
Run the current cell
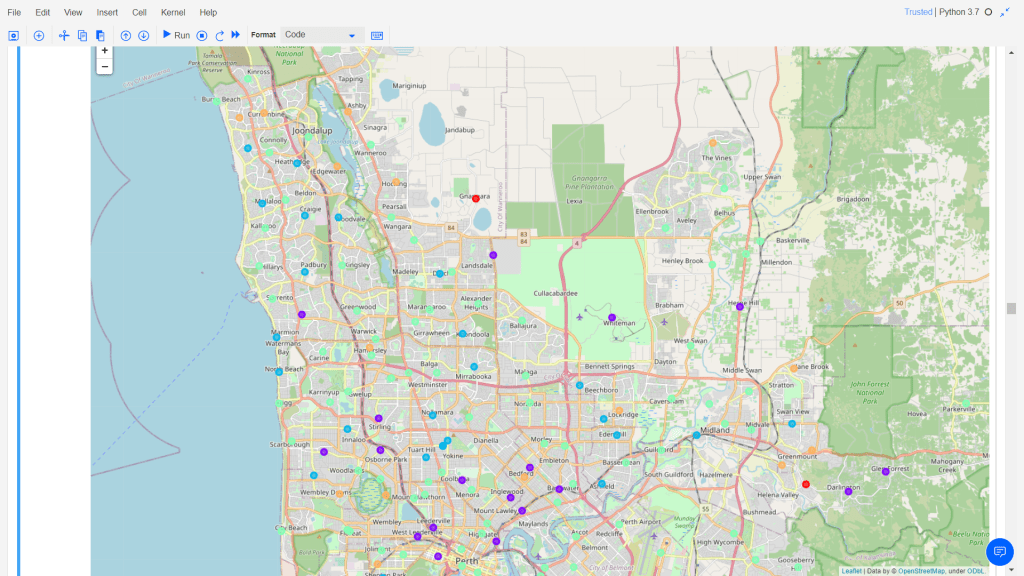point(176,35)
